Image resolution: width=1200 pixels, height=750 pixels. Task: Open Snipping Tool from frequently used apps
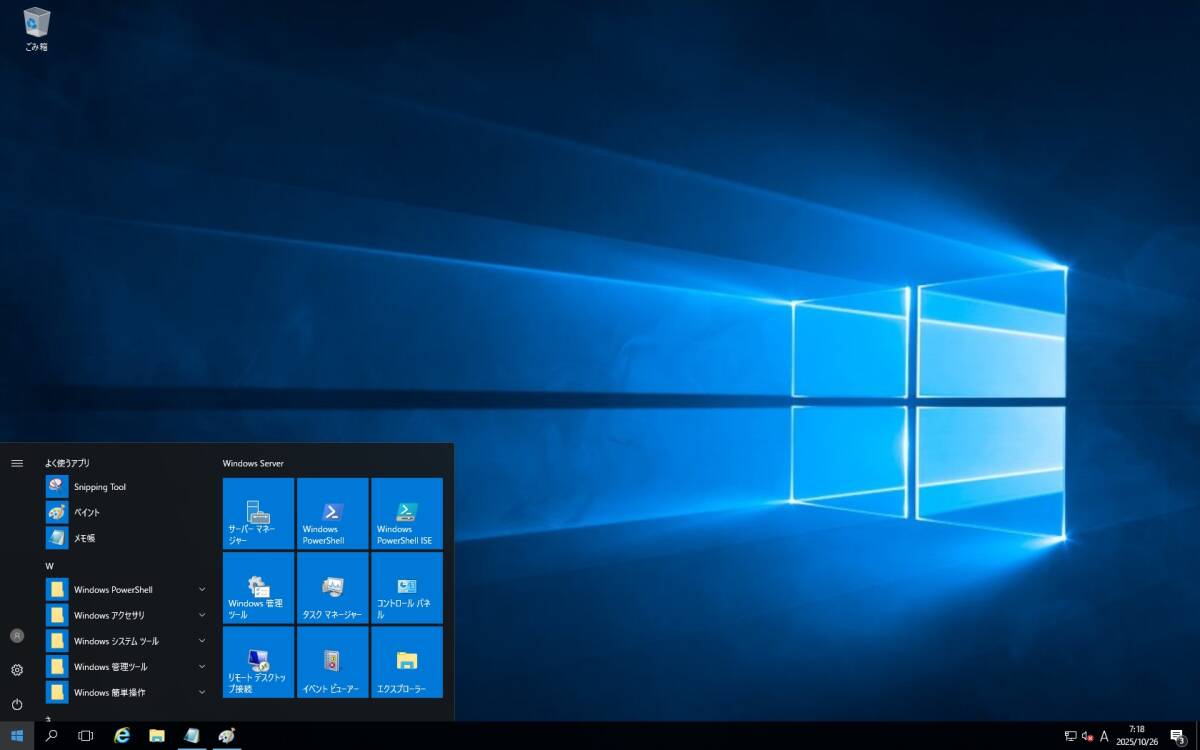(x=127, y=487)
